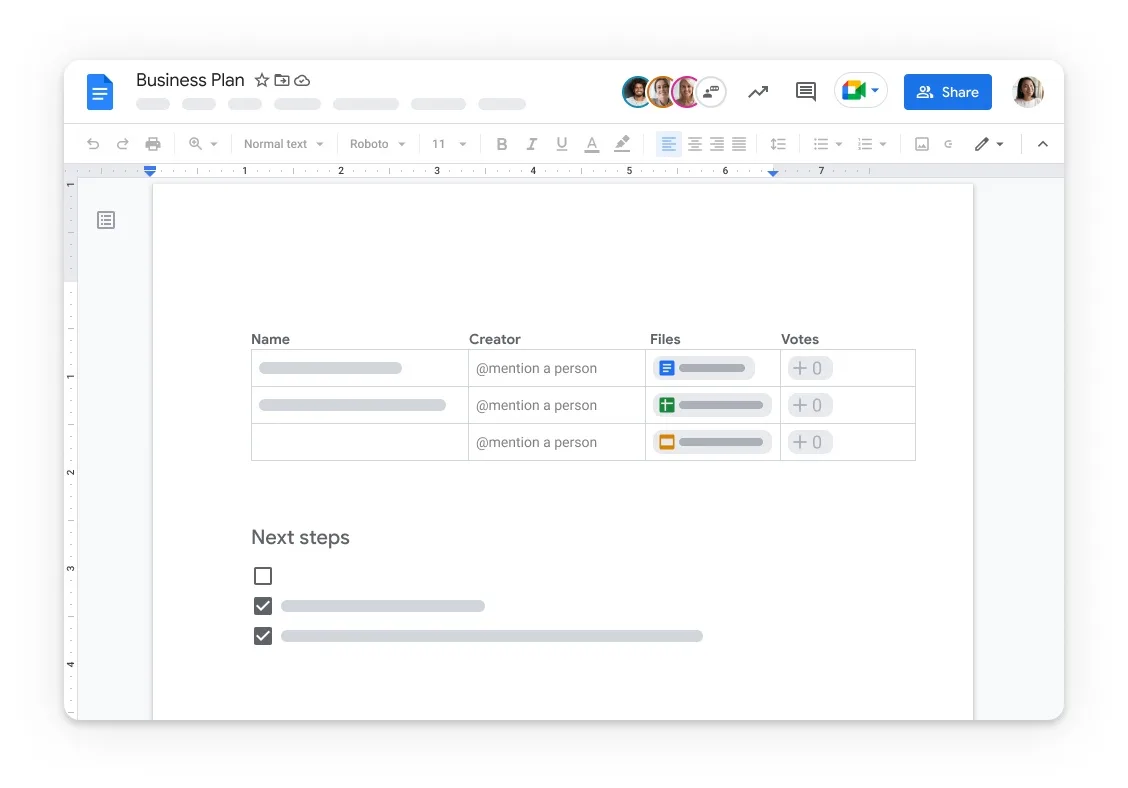This screenshot has width=1128, height=788.
Task: Click the Undo arrow
Action: [x=93, y=144]
